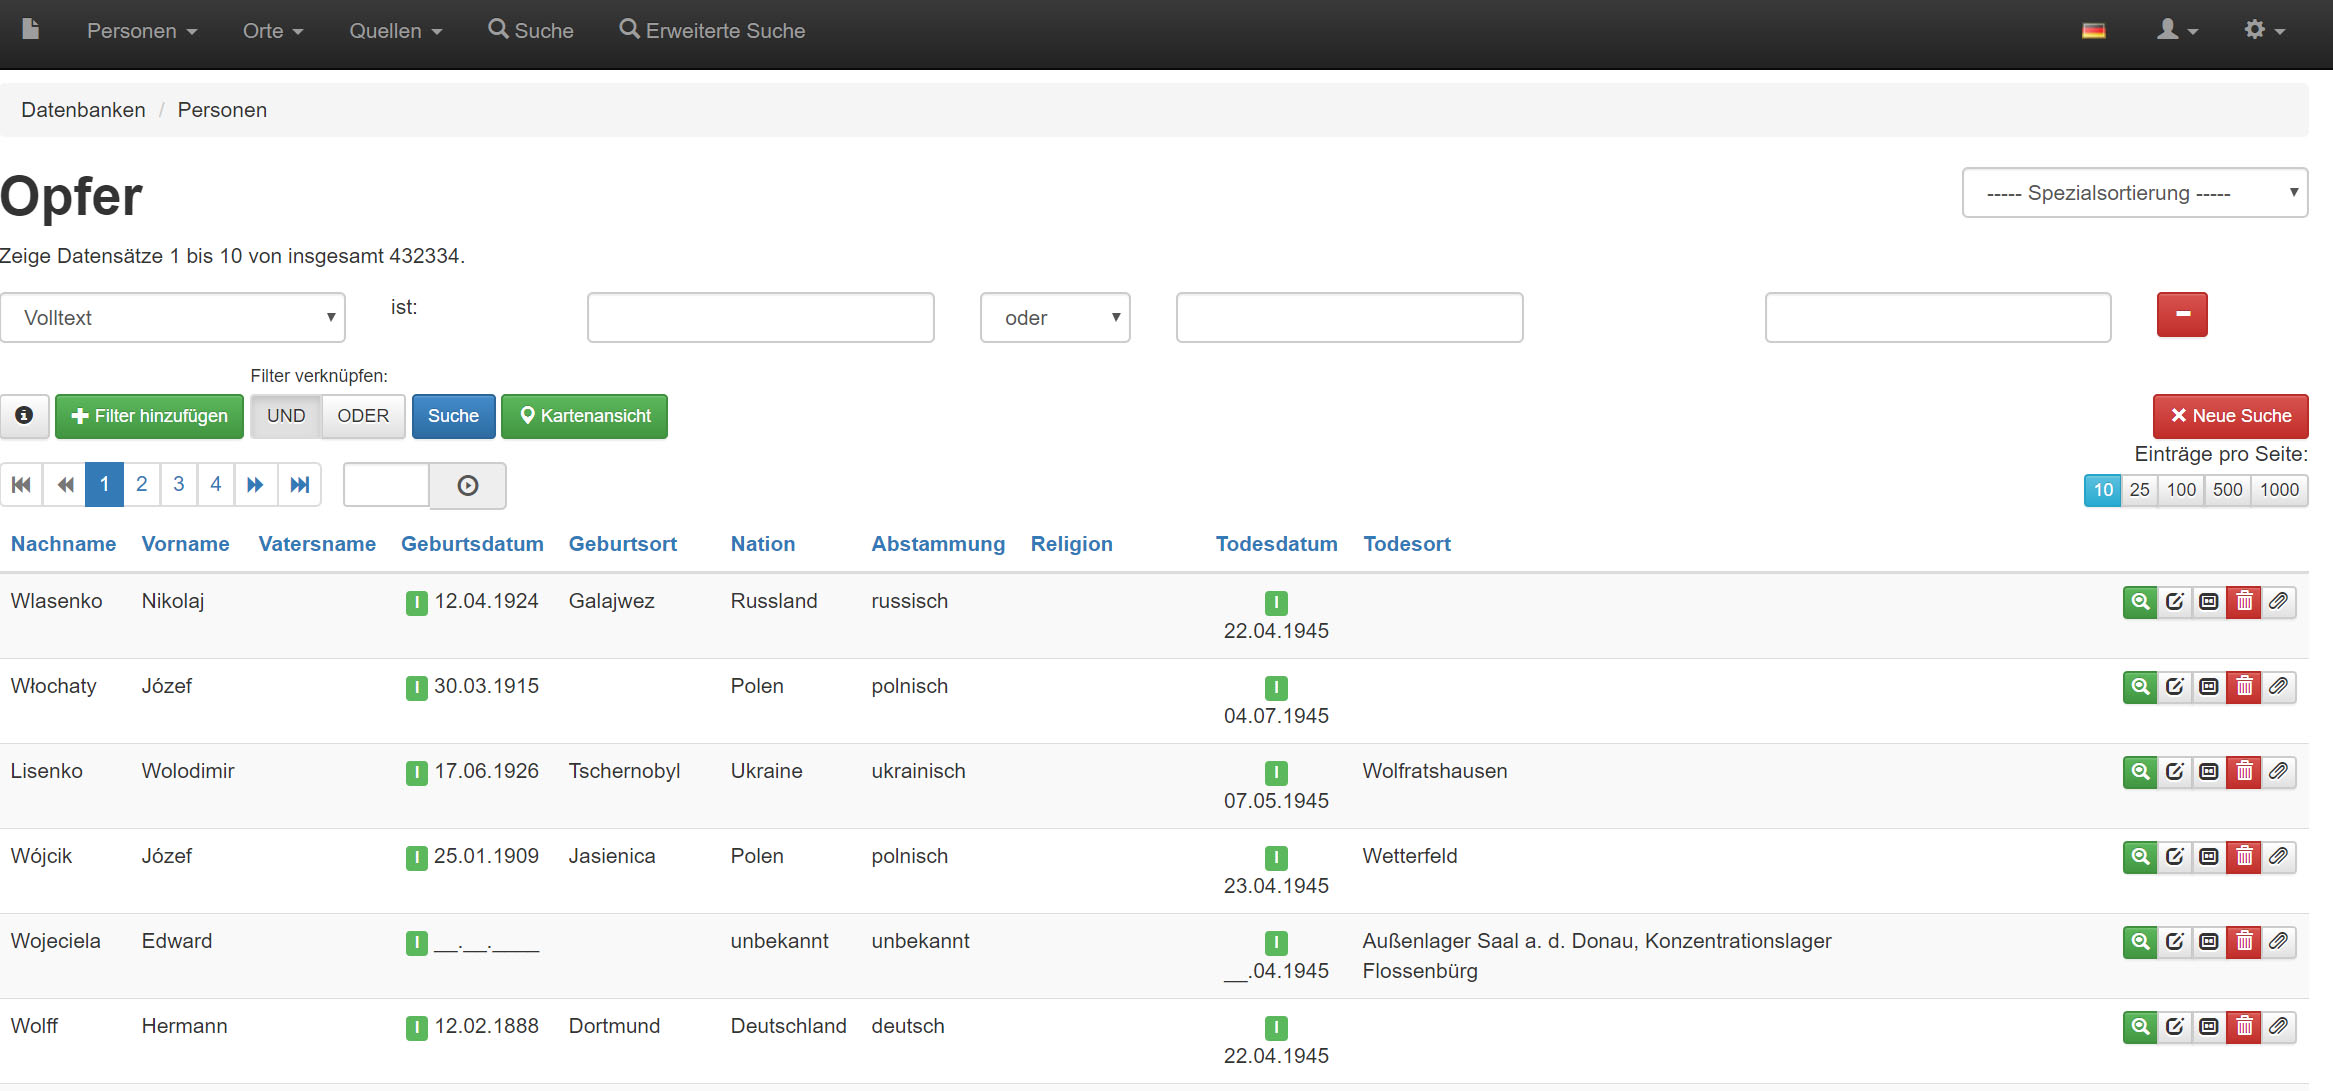2333x1091 pixels.
Task: Open Kartenansicht map view
Action: (x=584, y=416)
